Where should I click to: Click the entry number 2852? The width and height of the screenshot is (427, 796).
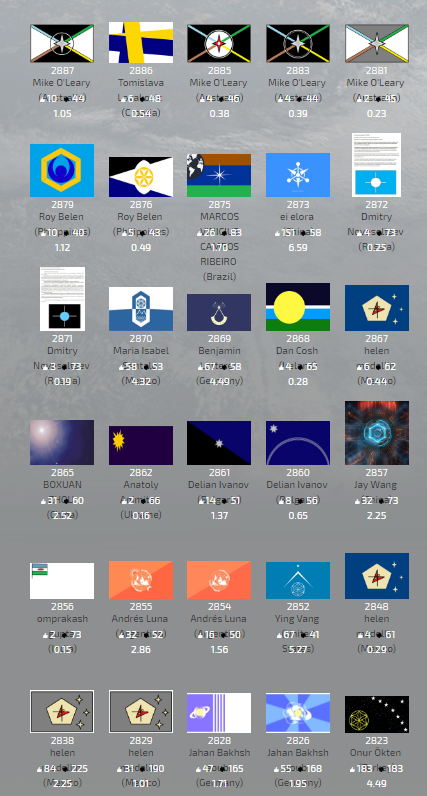click(x=298, y=607)
